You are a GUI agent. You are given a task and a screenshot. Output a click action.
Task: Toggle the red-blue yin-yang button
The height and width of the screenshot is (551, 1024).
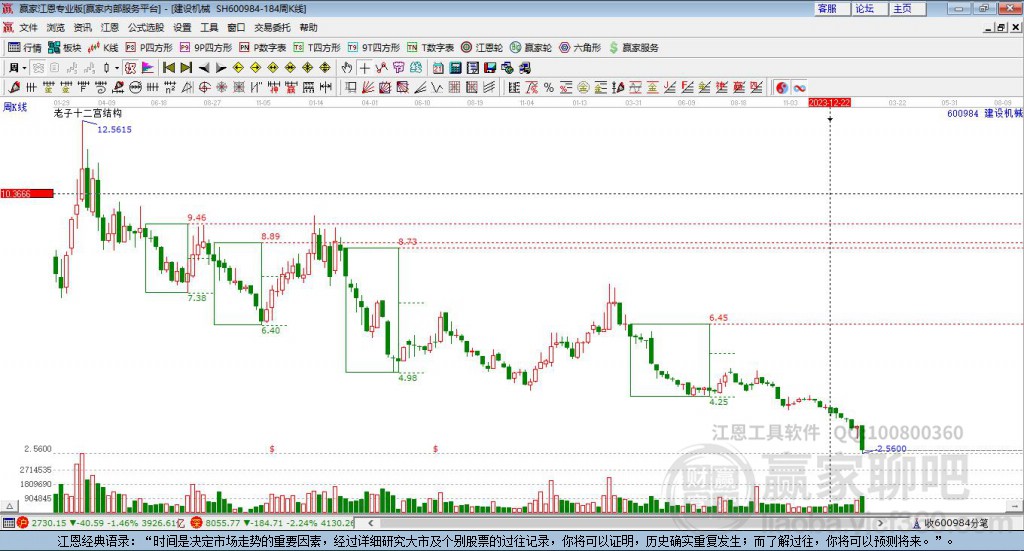(x=782, y=87)
